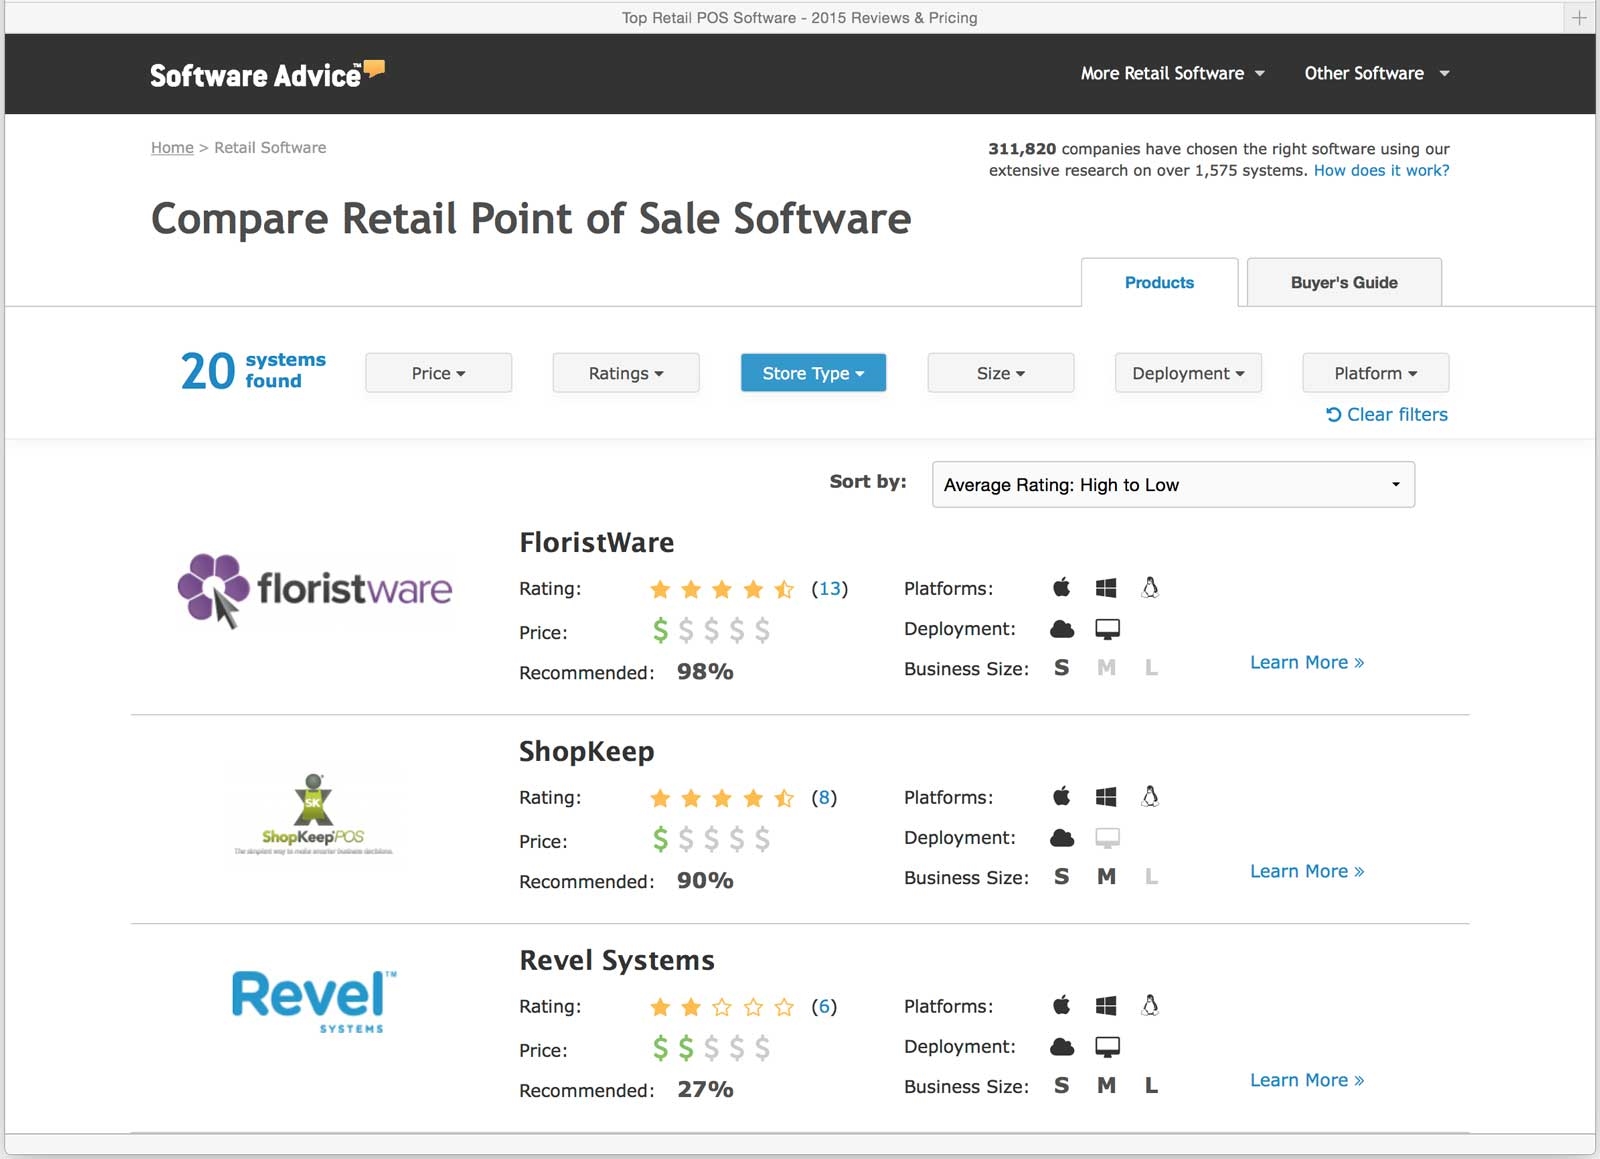Click Apple platform icon for ShopKeep

[1062, 796]
